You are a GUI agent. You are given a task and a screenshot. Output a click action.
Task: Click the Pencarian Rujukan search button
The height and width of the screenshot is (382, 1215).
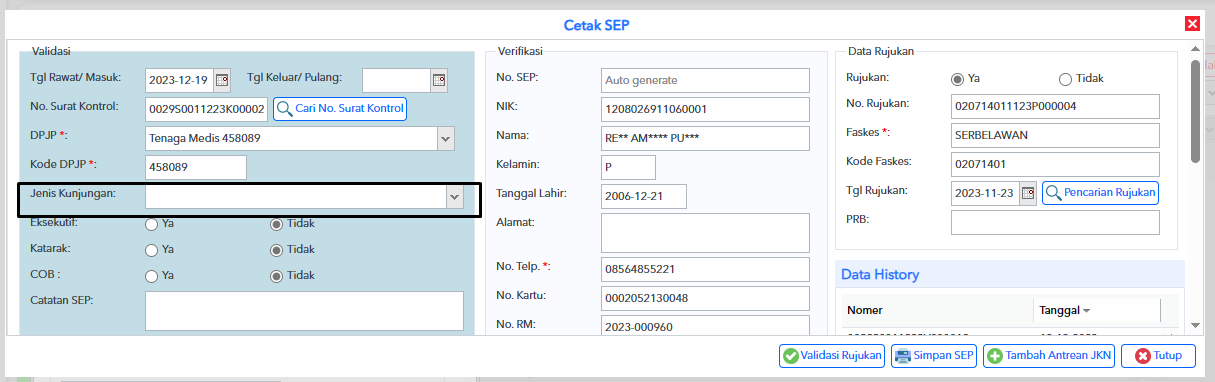point(1100,192)
